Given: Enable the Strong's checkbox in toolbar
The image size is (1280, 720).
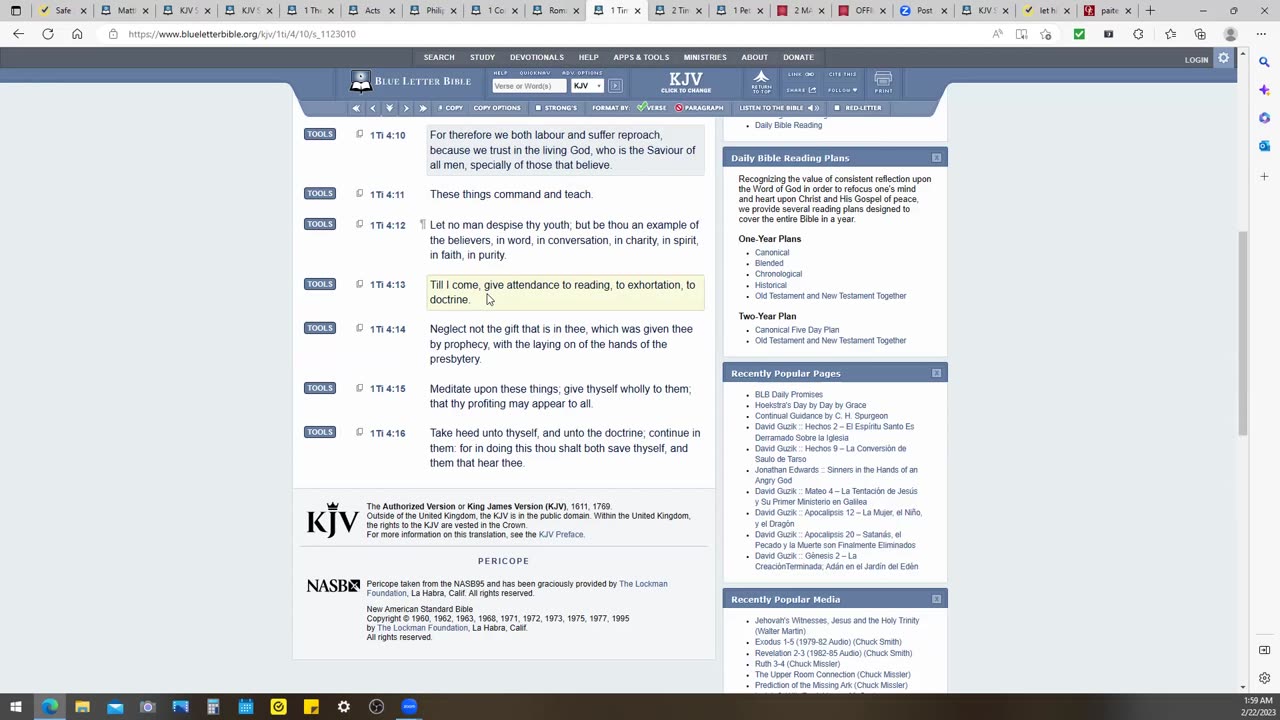Looking at the screenshot, I should (538, 108).
